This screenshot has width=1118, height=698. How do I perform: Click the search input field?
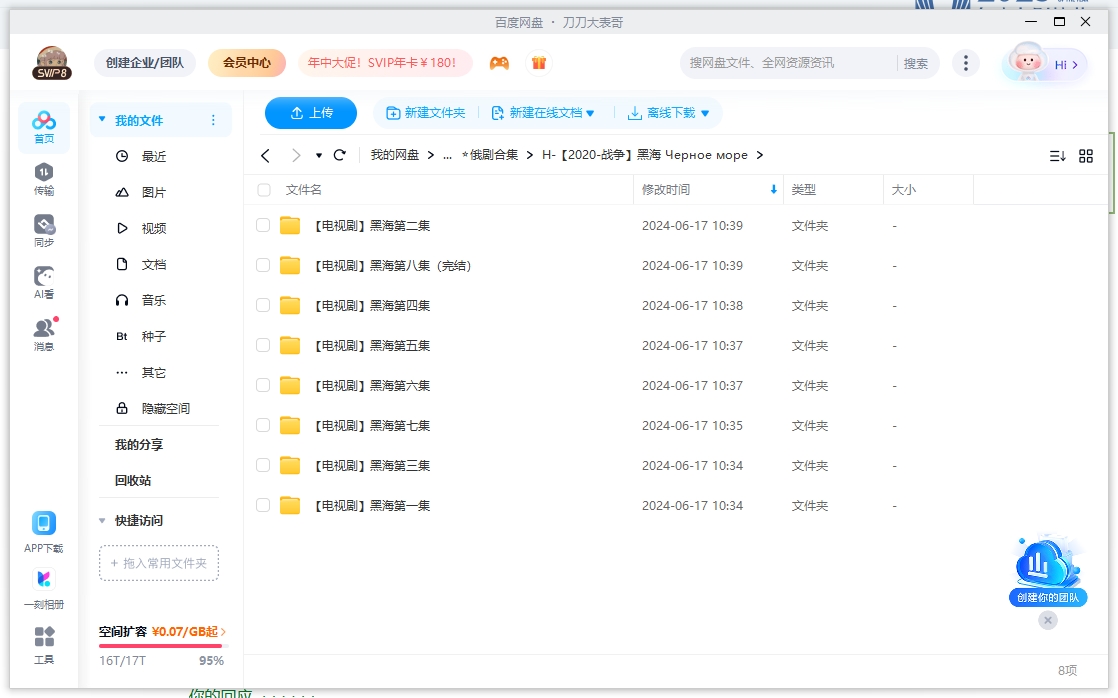click(789, 63)
